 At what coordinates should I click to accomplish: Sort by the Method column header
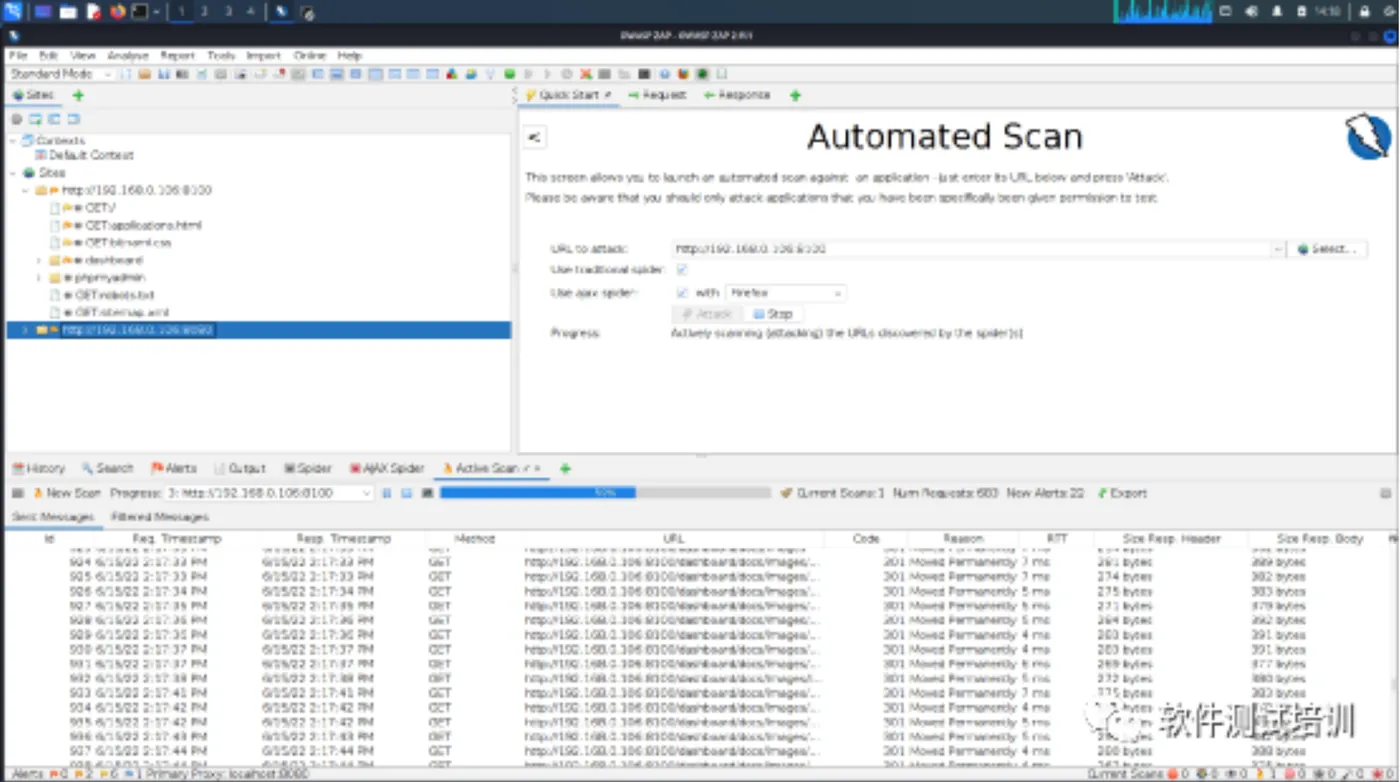click(x=475, y=538)
